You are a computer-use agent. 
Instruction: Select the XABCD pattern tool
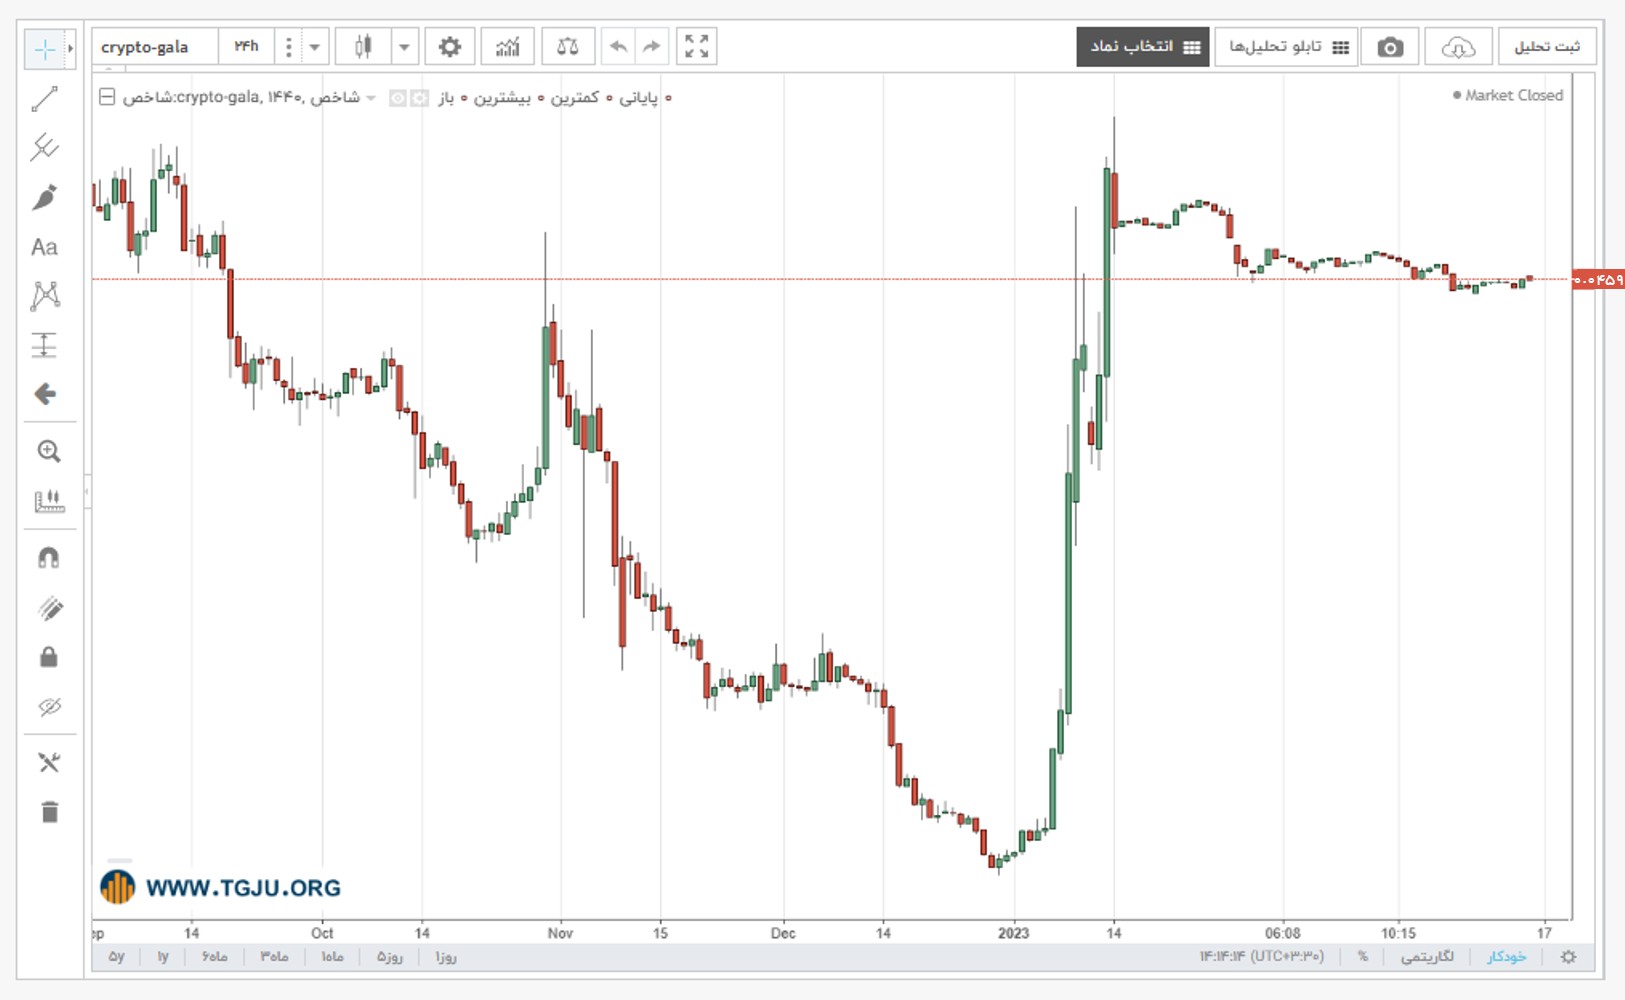click(x=45, y=295)
